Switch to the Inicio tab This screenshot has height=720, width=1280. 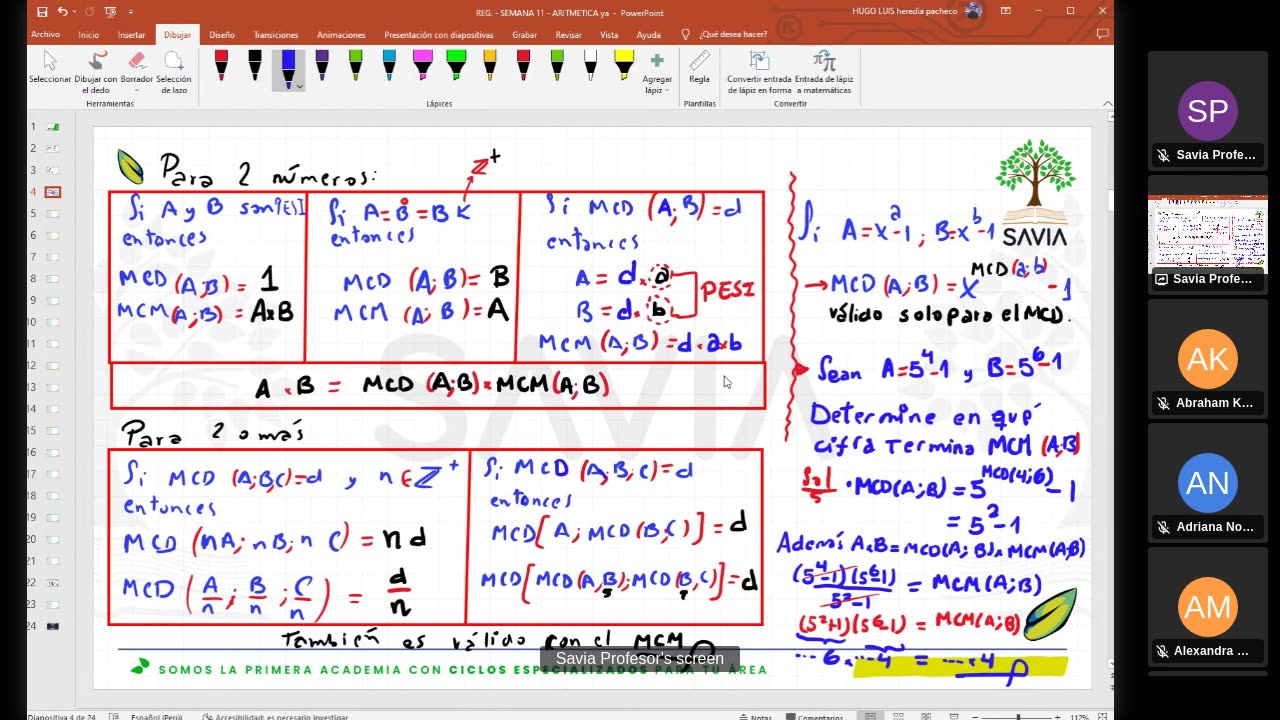[x=89, y=34]
